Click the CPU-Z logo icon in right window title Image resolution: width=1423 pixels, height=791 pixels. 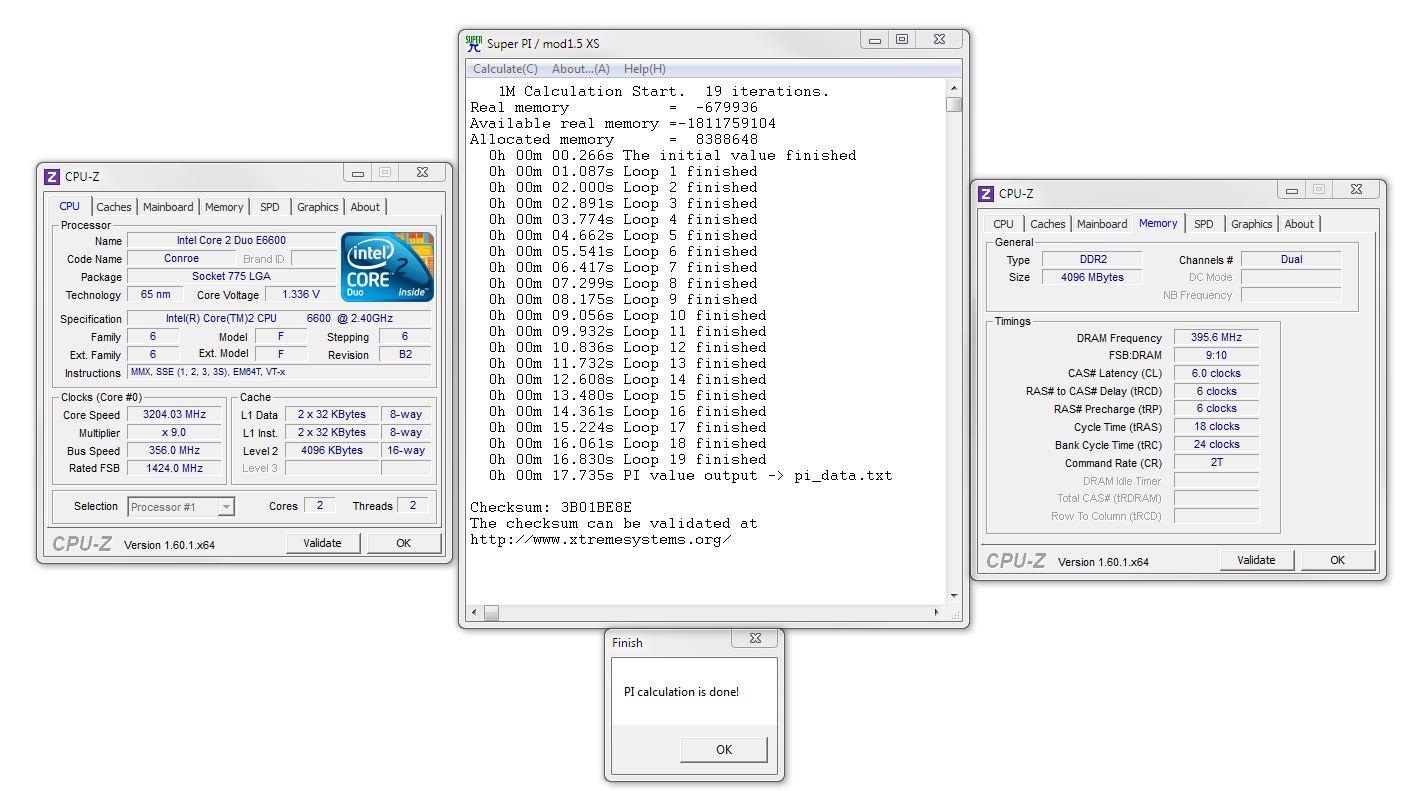point(986,194)
